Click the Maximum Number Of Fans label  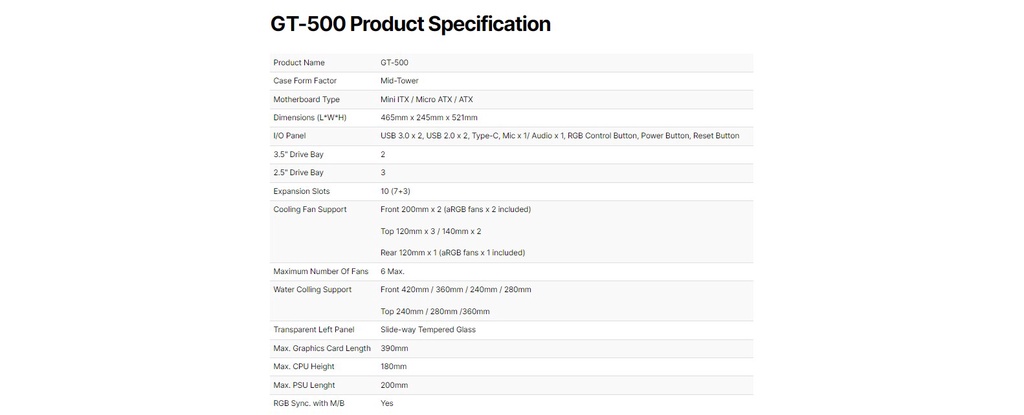pos(321,272)
